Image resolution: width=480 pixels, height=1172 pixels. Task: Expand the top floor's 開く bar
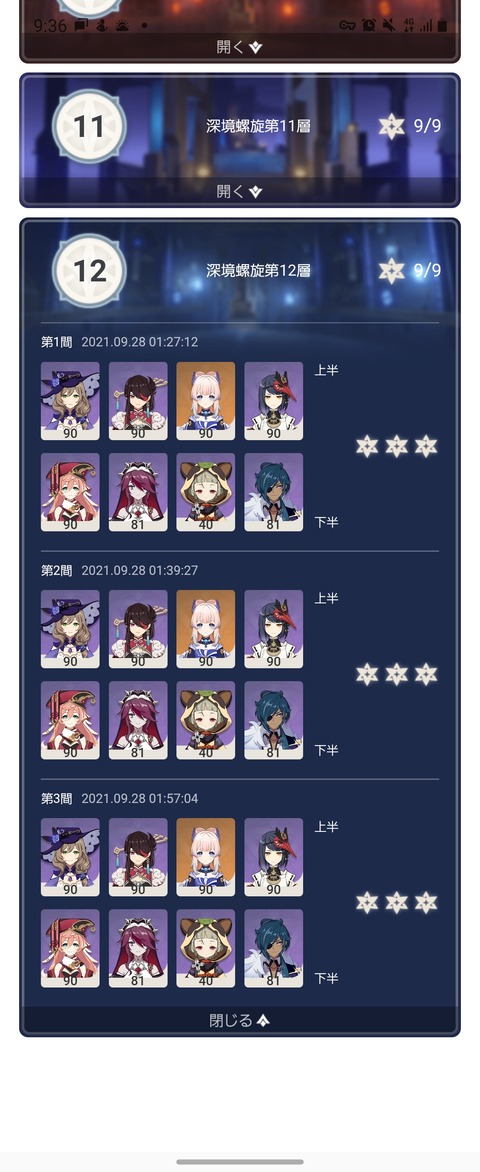click(x=239, y=46)
